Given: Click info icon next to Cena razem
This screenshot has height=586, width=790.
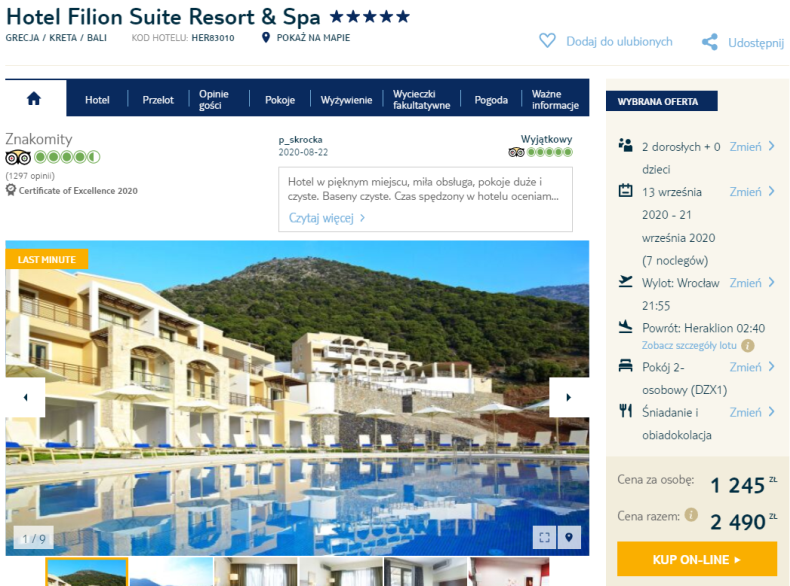Looking at the screenshot, I should coord(692,514).
